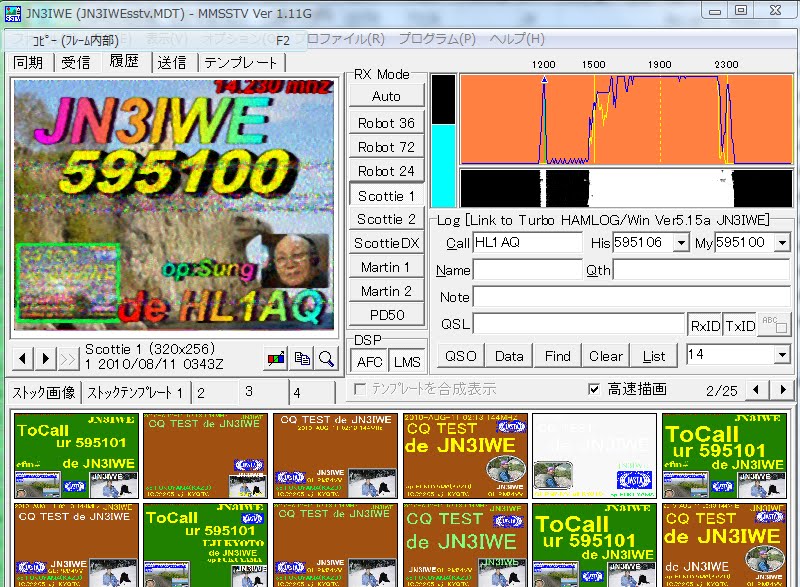Viewport: 800px width, 587px height.
Task: Select Martin 2 RX mode
Action: (x=386, y=291)
